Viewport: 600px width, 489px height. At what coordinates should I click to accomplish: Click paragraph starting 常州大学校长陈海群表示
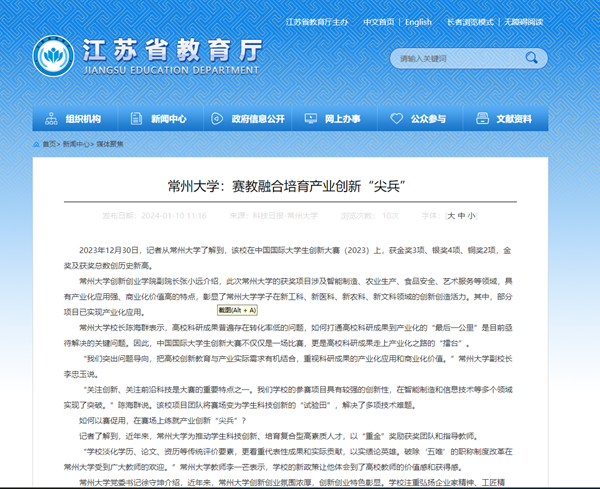click(x=288, y=335)
